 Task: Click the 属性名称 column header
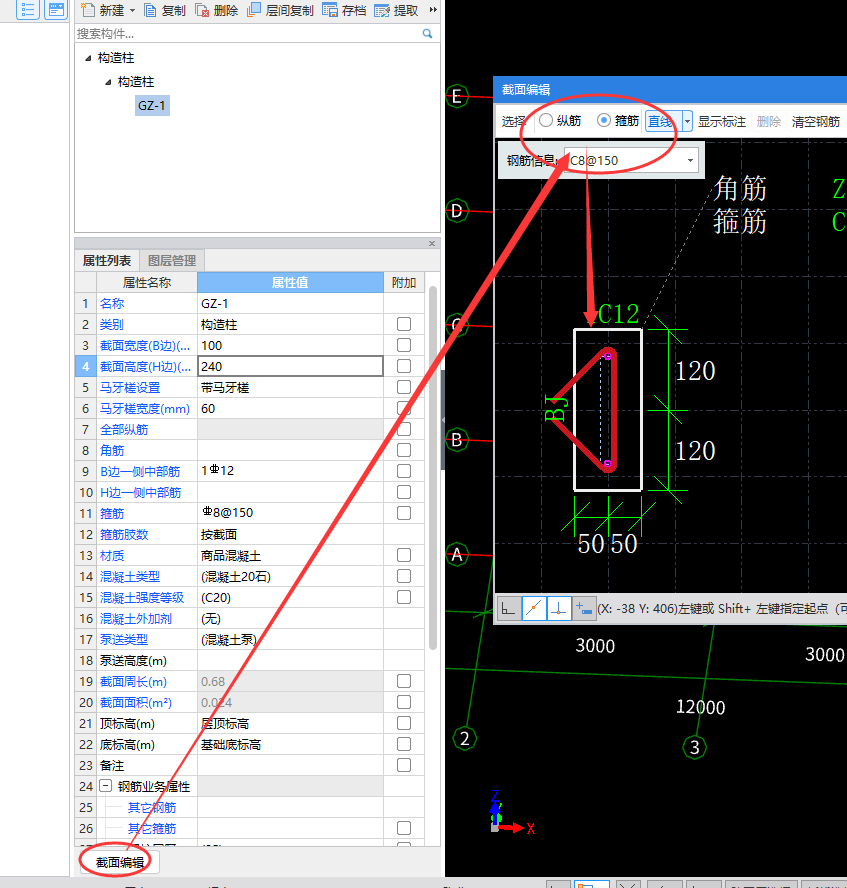pos(147,282)
